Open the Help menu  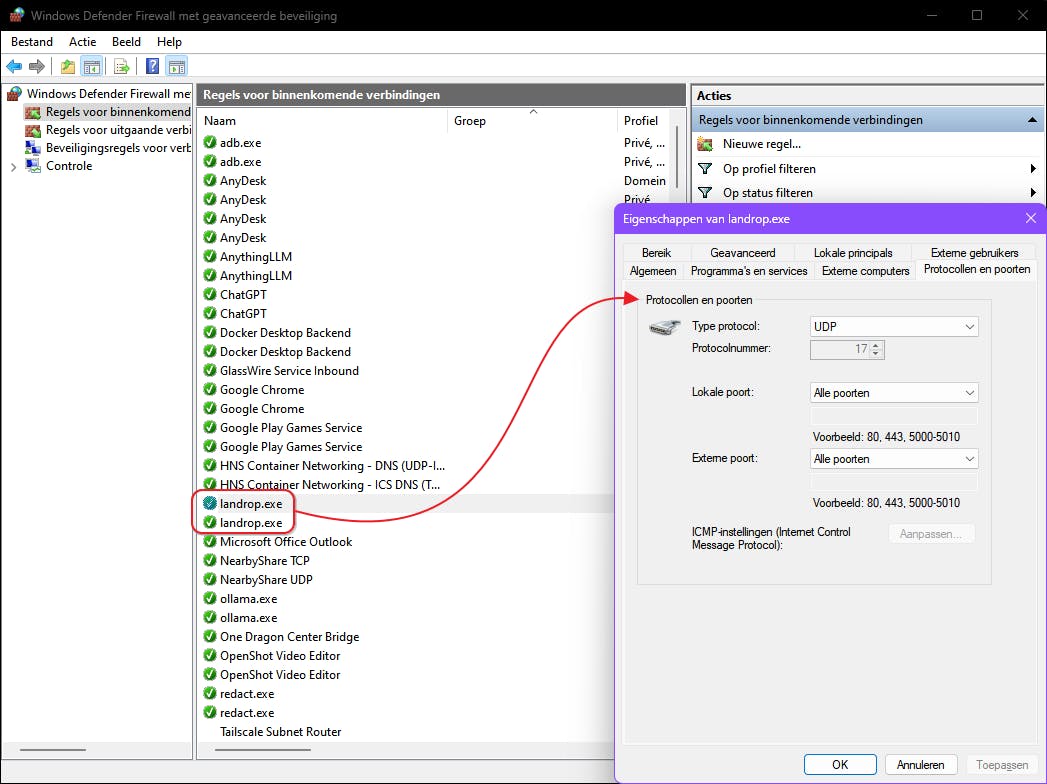[x=169, y=41]
